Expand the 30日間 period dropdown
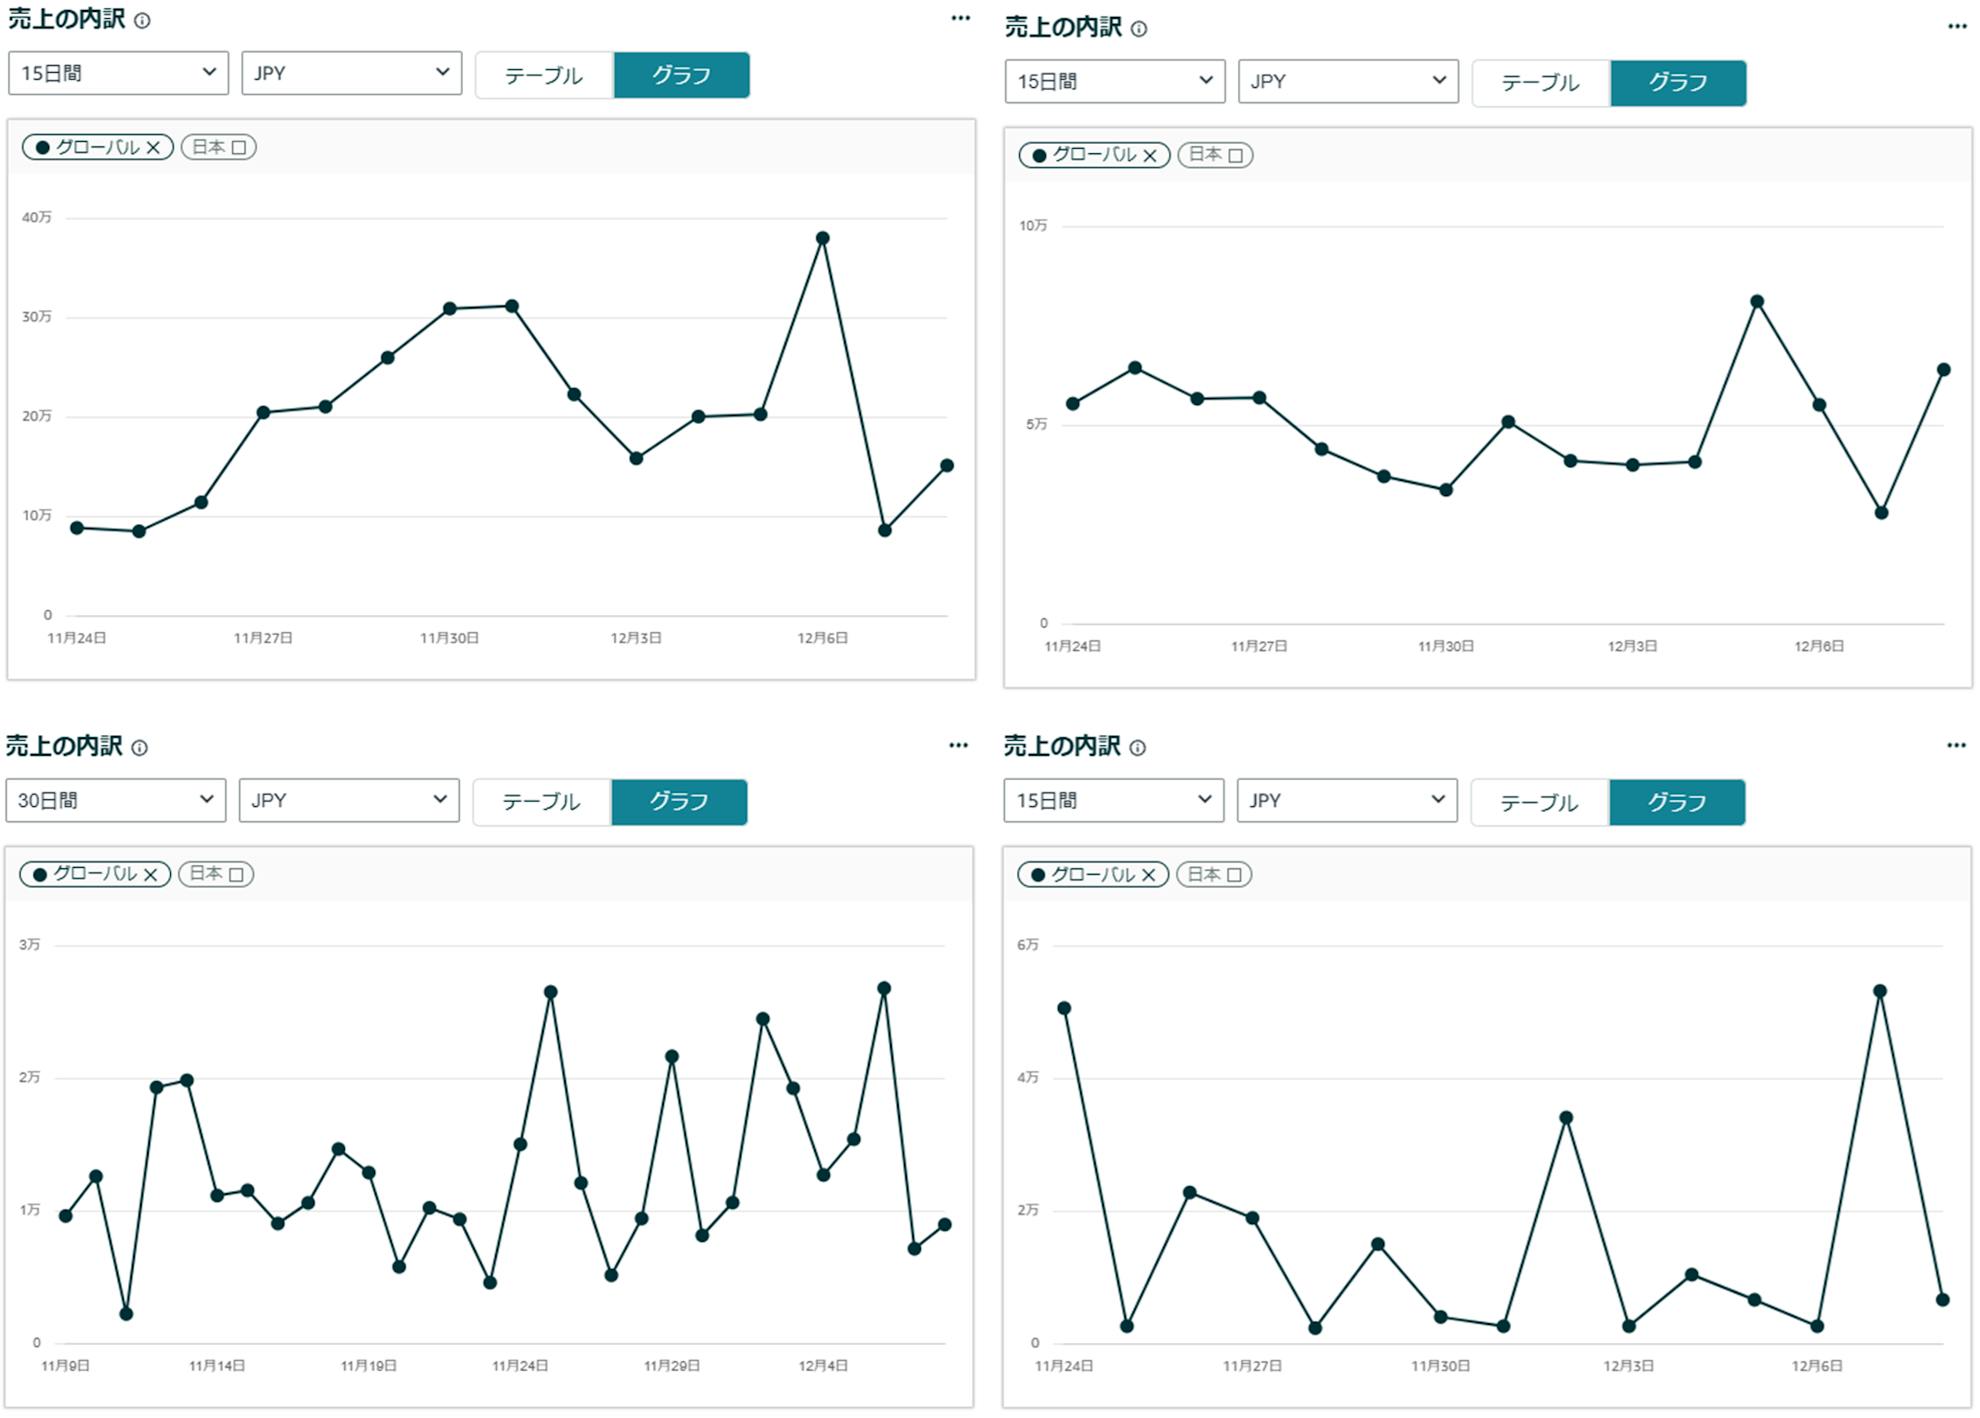Screen dimensions: 1980x1418 coord(116,801)
